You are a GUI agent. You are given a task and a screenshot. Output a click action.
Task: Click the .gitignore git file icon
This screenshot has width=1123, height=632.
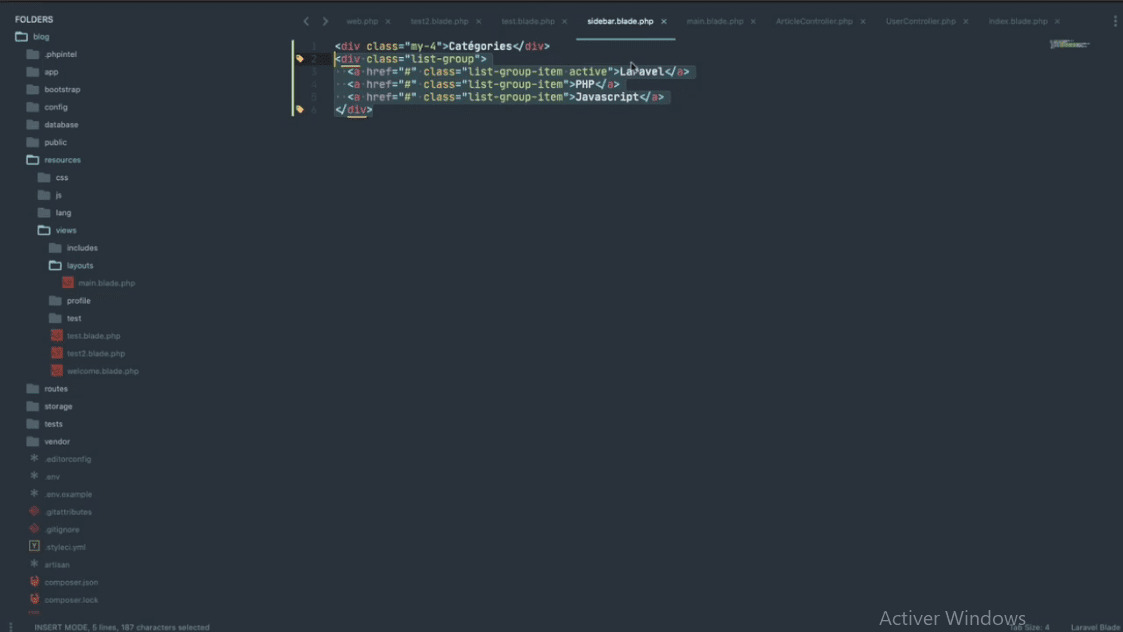coord(34,529)
